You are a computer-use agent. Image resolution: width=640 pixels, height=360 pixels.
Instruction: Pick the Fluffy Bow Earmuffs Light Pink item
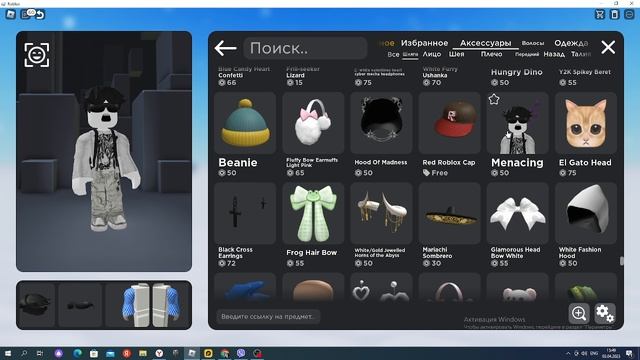tap(313, 123)
